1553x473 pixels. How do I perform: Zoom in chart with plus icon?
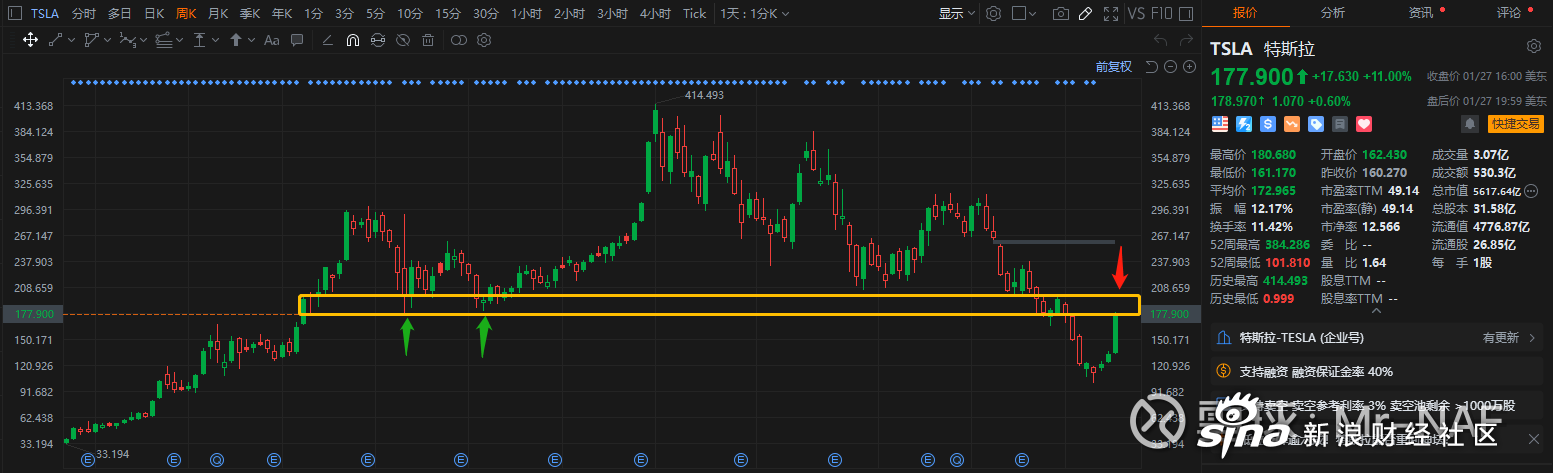tap(1189, 66)
